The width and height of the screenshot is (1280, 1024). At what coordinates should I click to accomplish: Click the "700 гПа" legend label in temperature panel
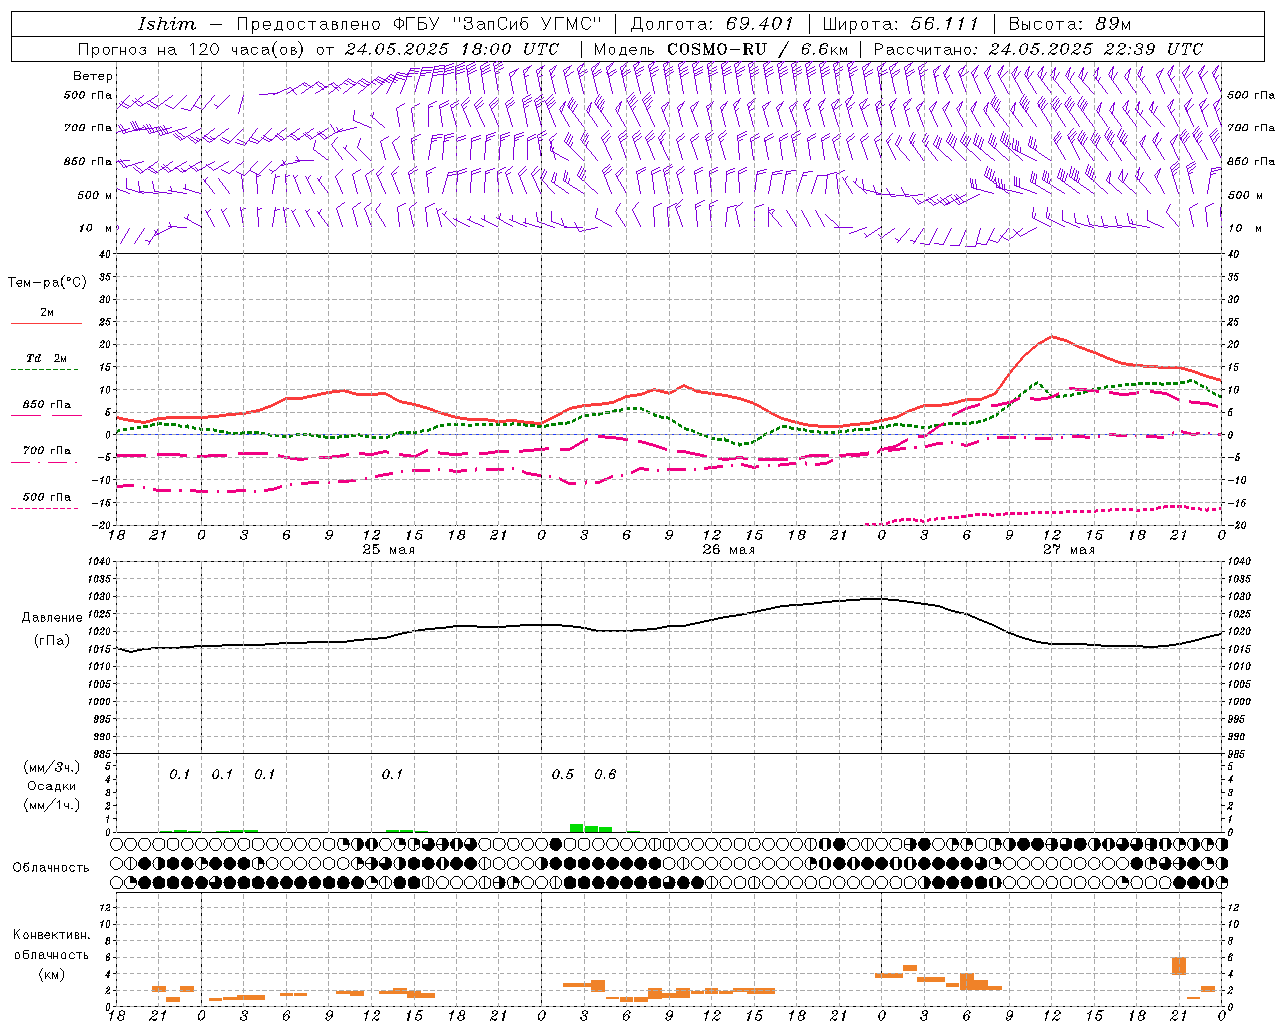tap(47, 450)
